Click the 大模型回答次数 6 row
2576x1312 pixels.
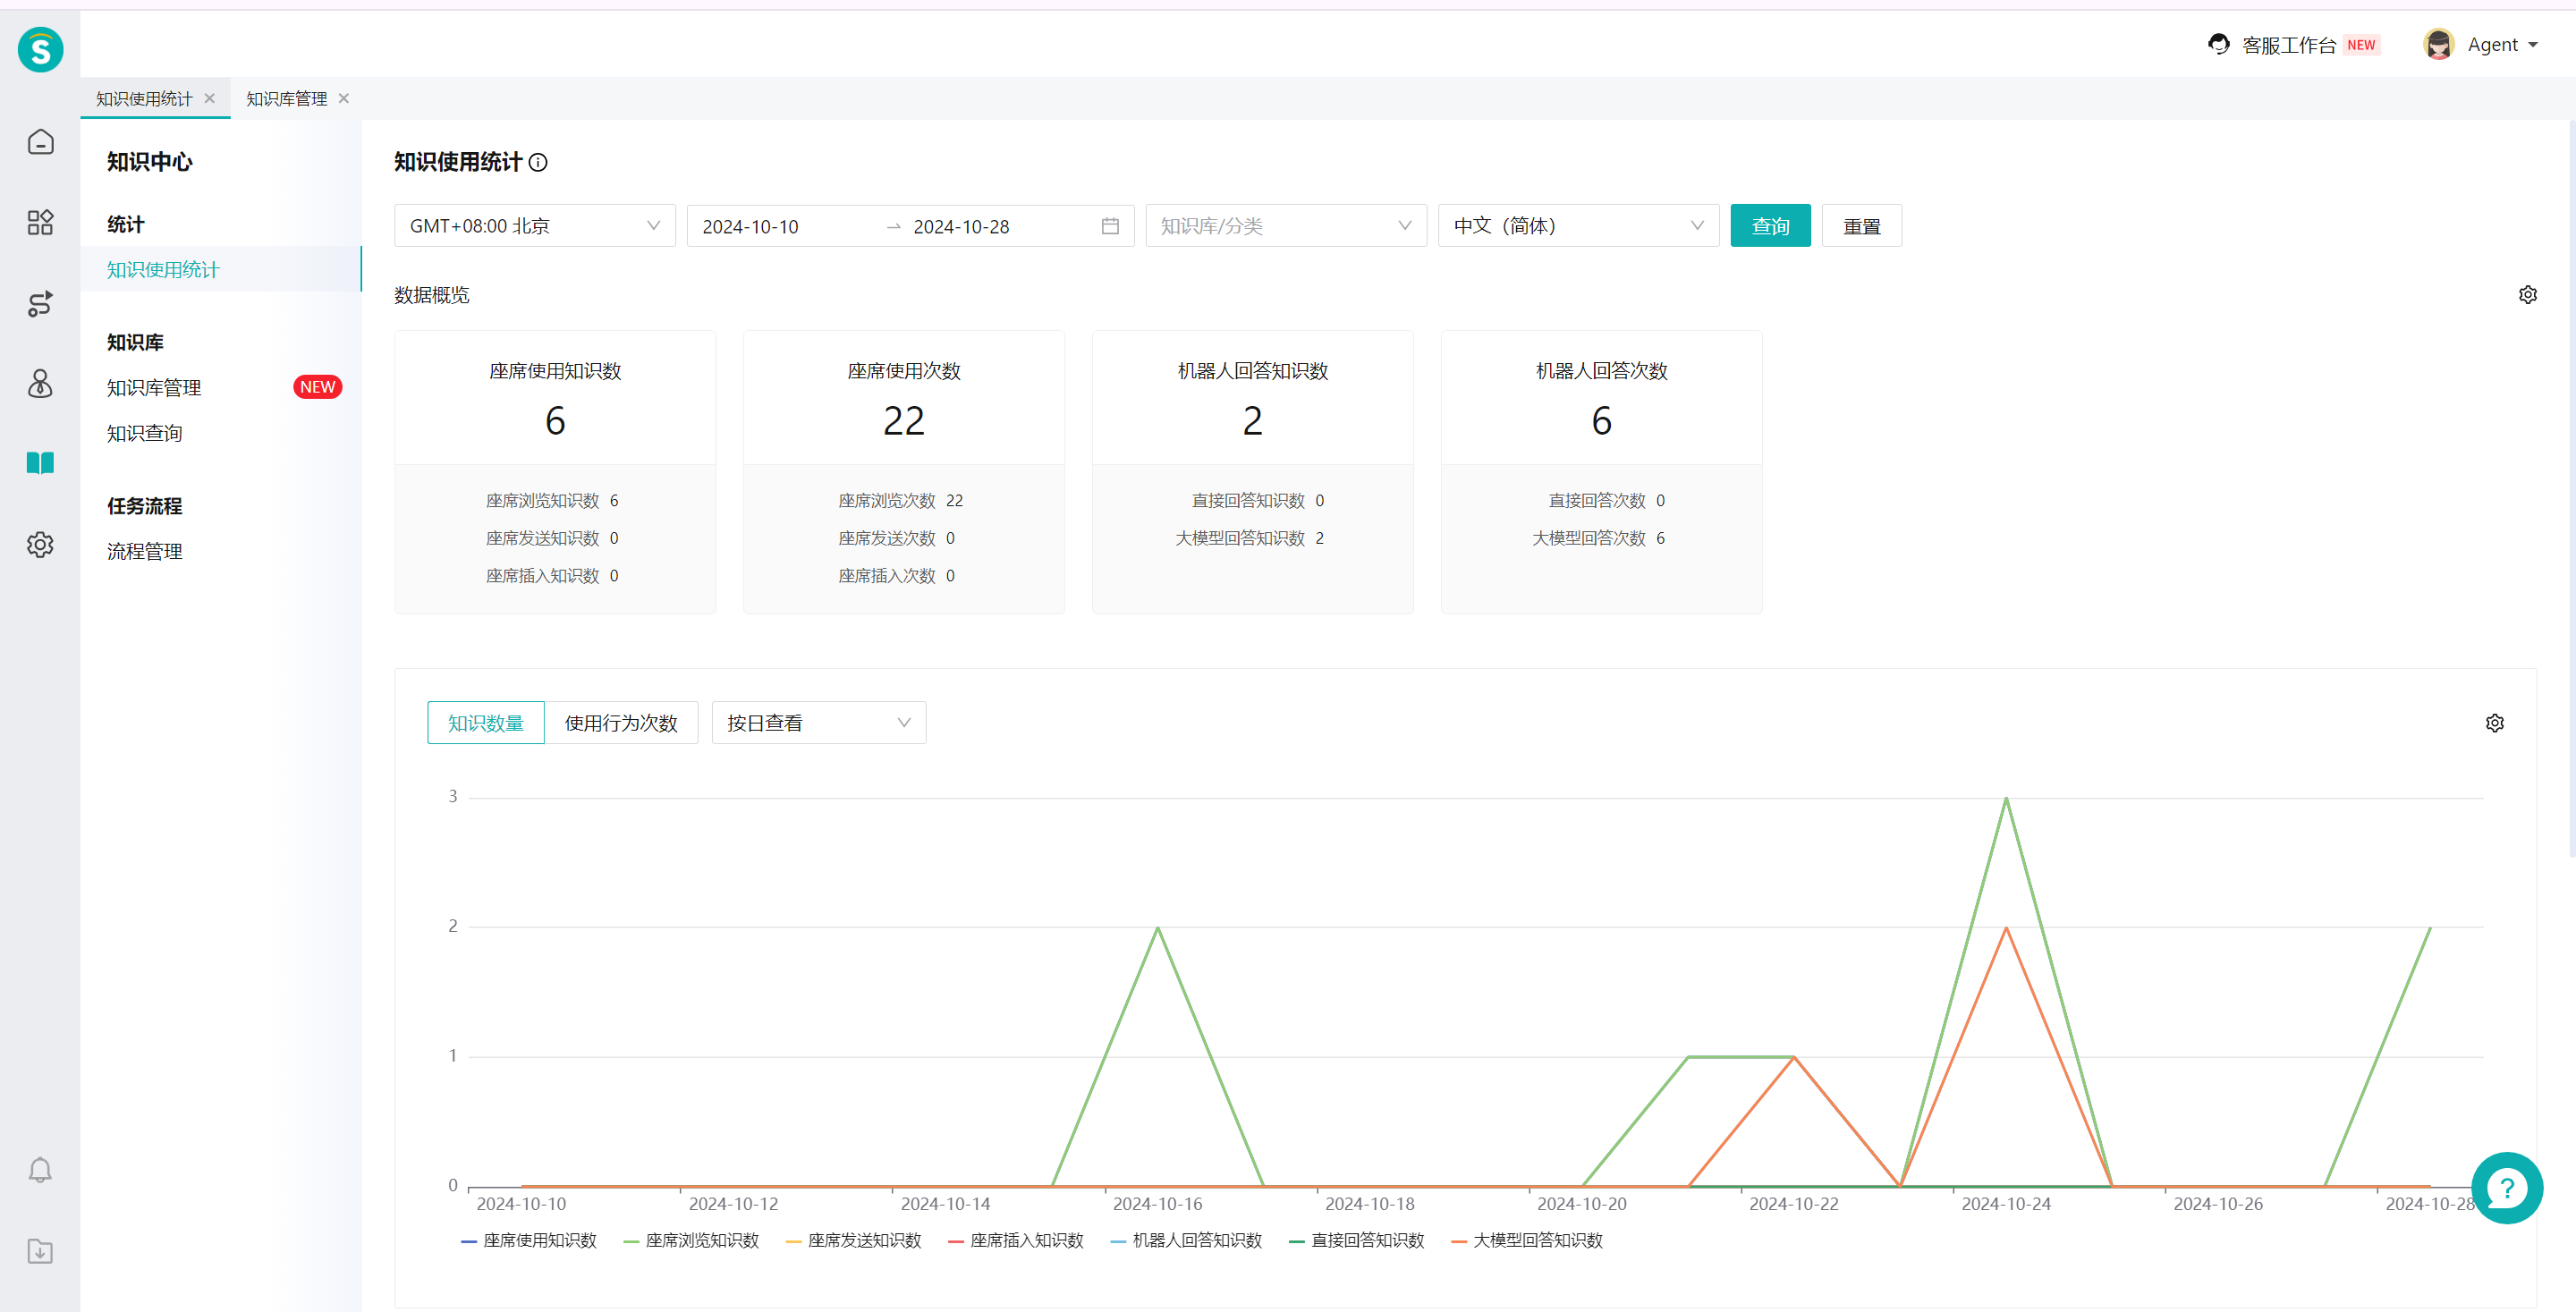click(x=1598, y=538)
